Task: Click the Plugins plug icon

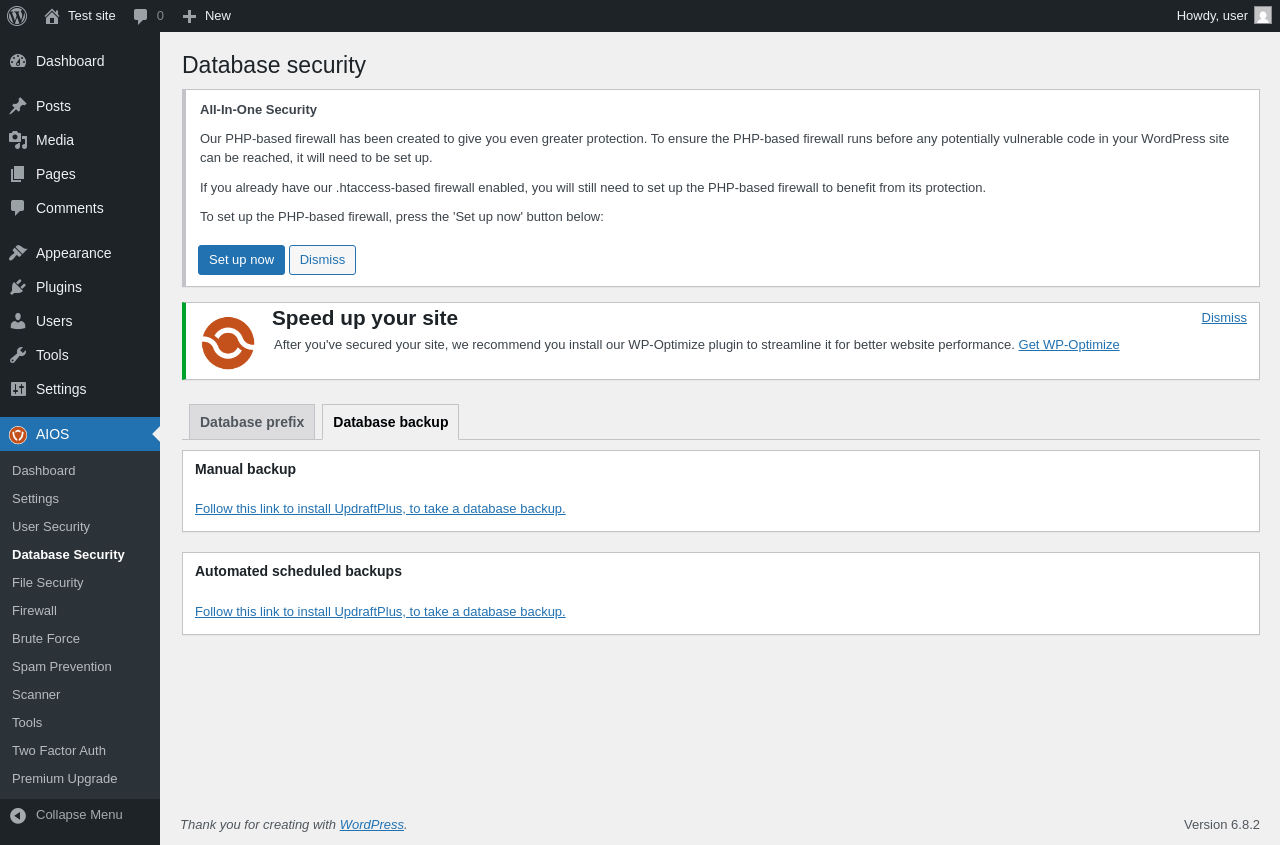Action: [18, 287]
